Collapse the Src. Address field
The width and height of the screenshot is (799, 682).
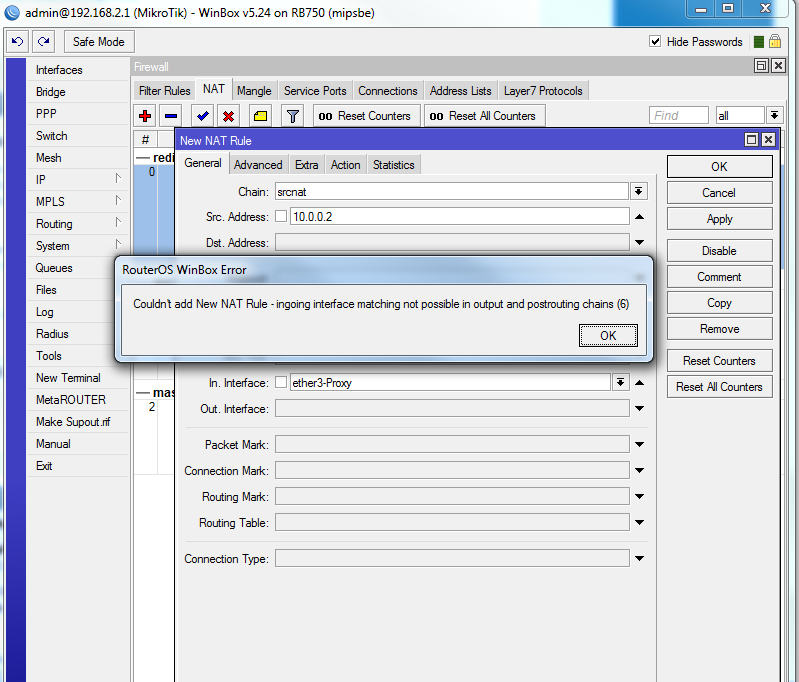[640, 217]
